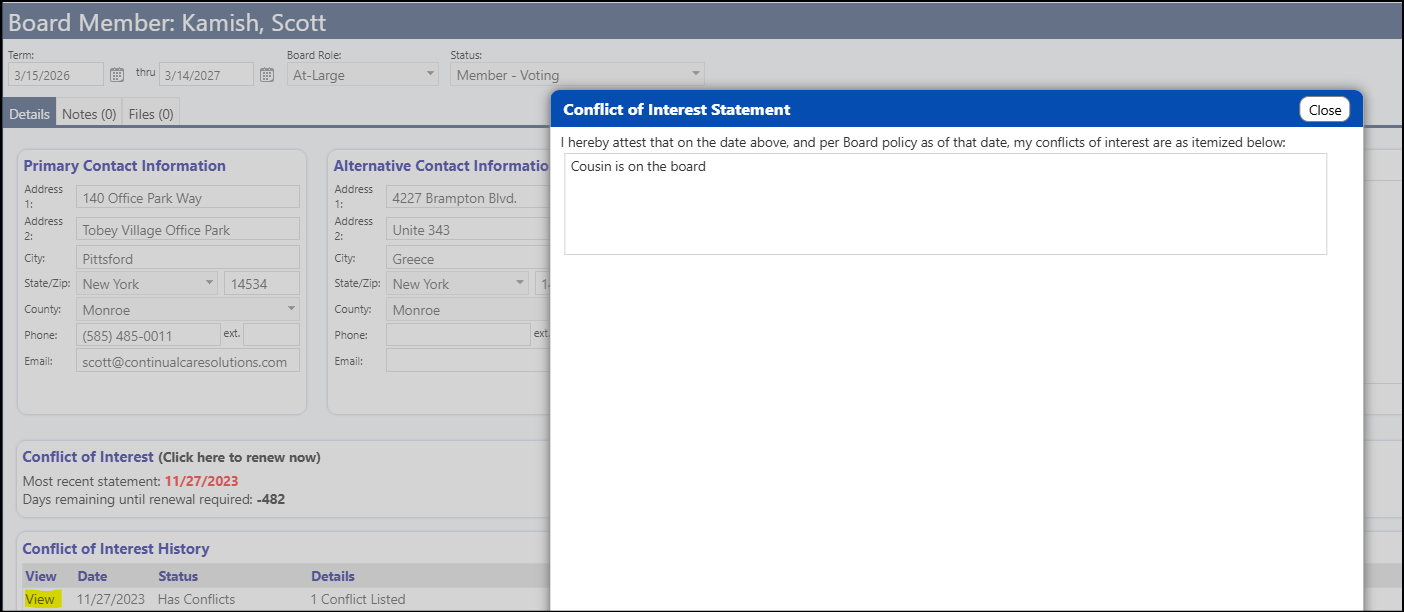Click the primary City Pittsford field
The height and width of the screenshot is (612, 1404).
point(188,259)
